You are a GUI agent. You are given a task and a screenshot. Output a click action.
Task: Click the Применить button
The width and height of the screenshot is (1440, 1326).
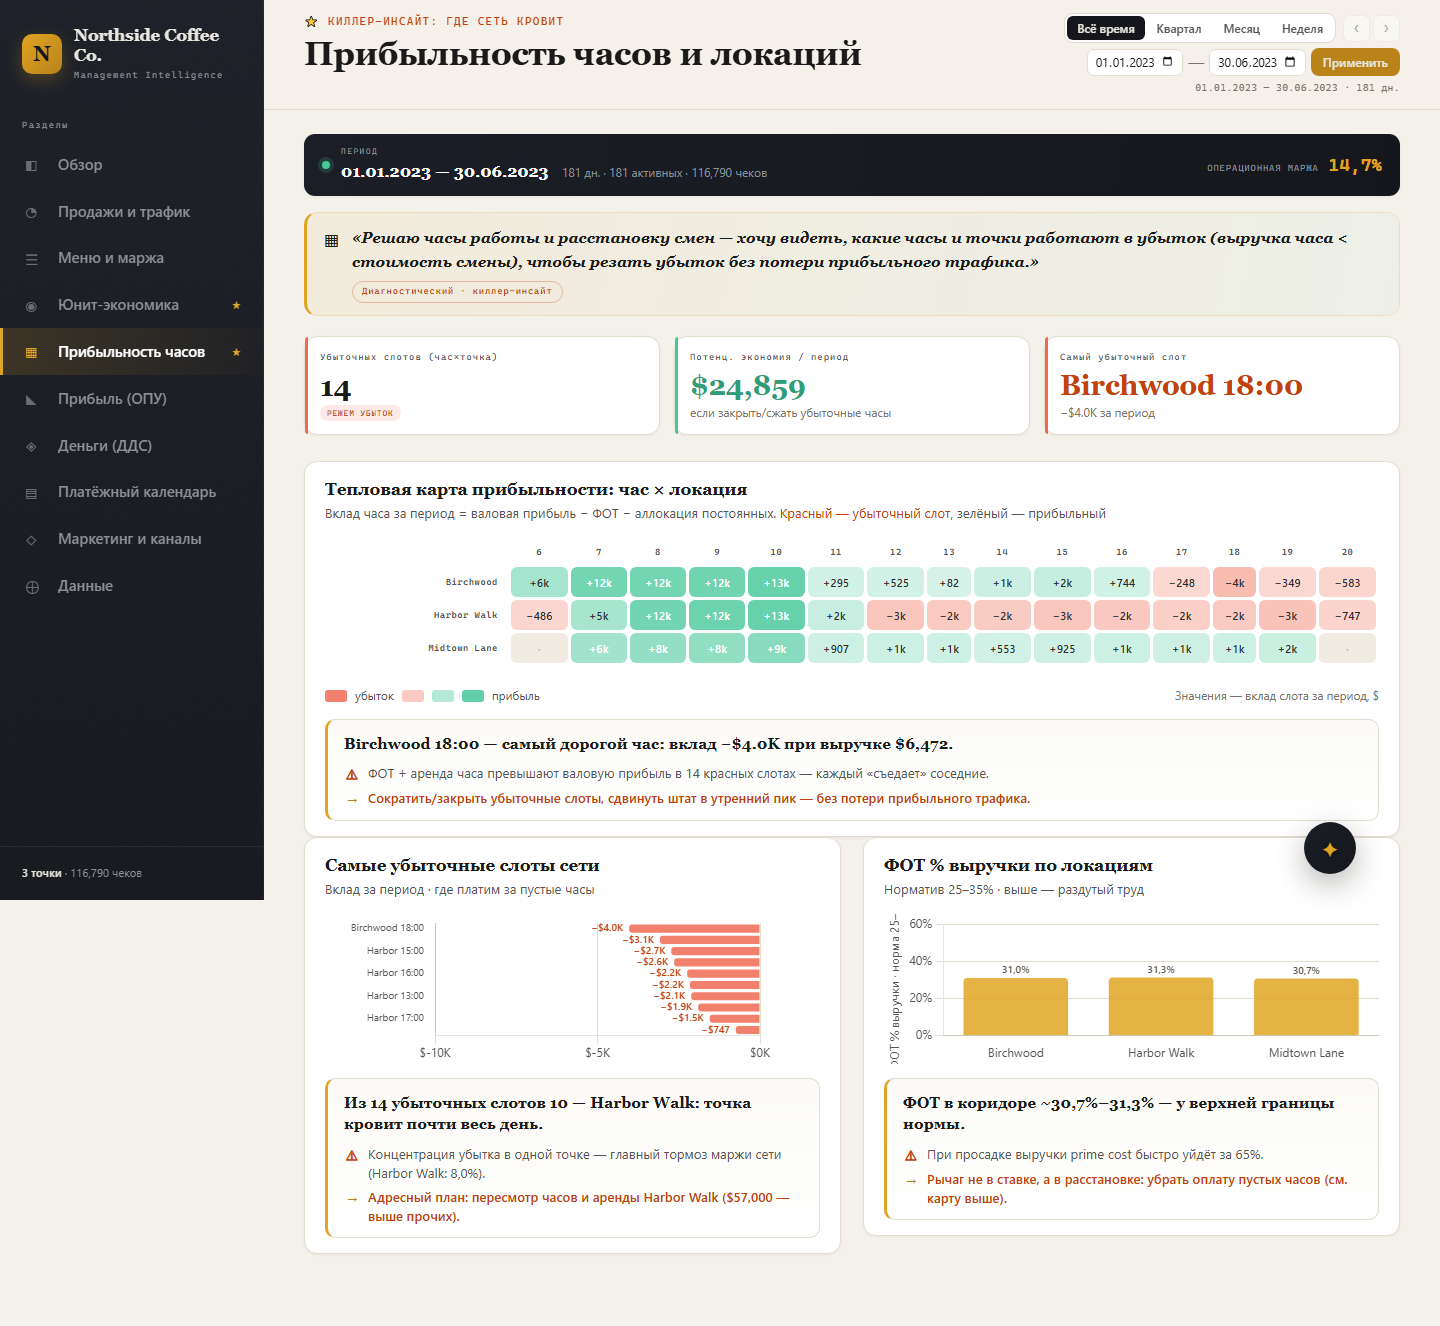[1355, 62]
